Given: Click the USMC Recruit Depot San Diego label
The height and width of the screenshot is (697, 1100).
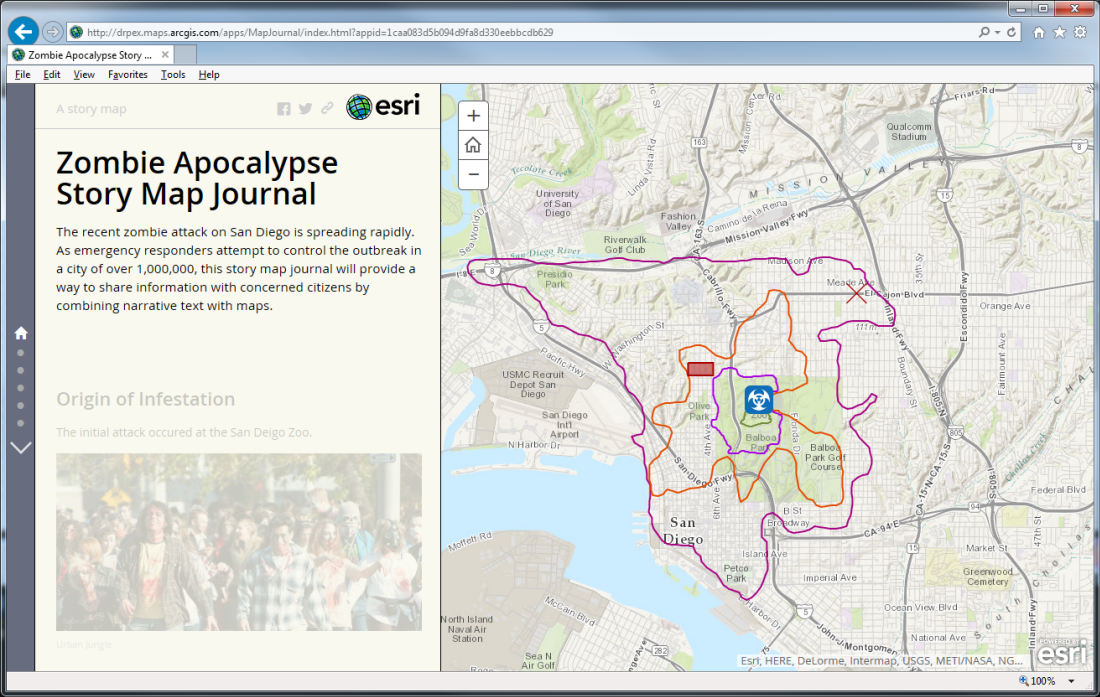Looking at the screenshot, I should (x=532, y=384).
